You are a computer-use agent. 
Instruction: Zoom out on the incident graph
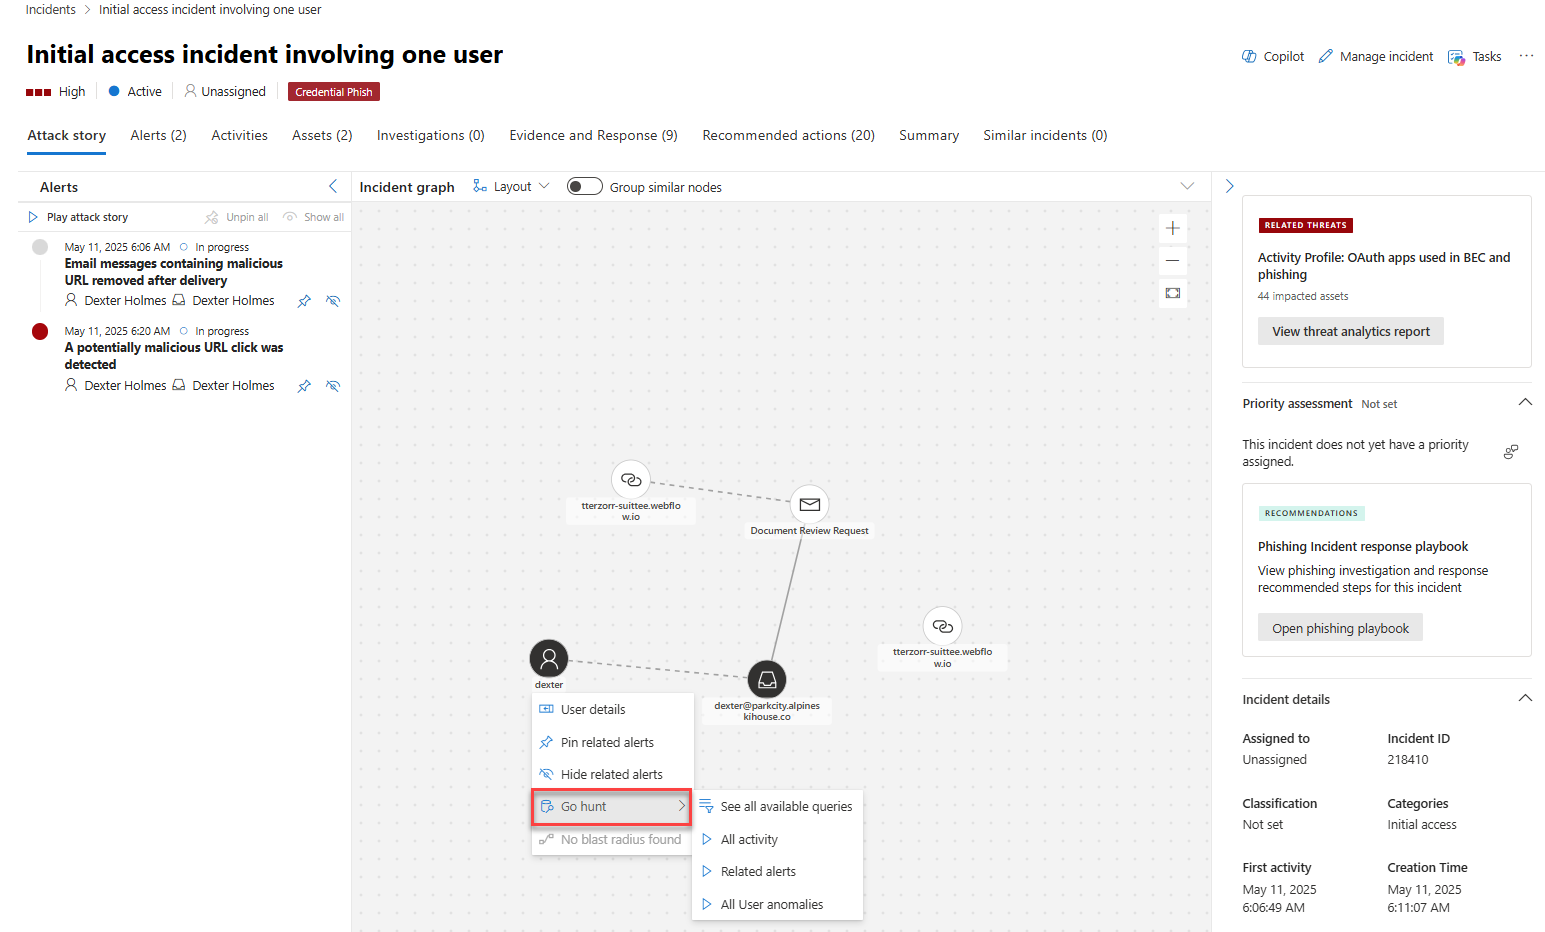(x=1173, y=261)
